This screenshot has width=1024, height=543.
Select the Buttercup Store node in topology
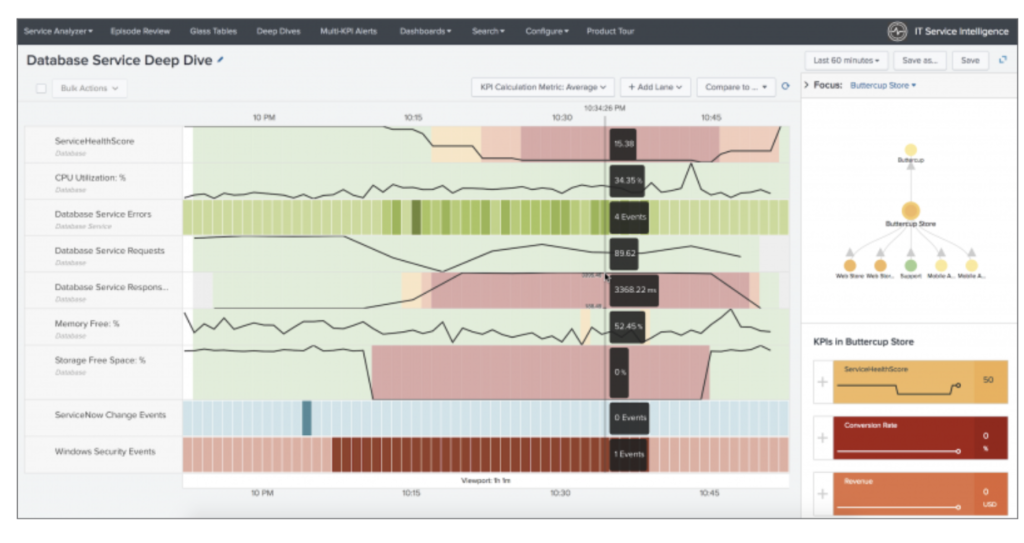pos(910,210)
